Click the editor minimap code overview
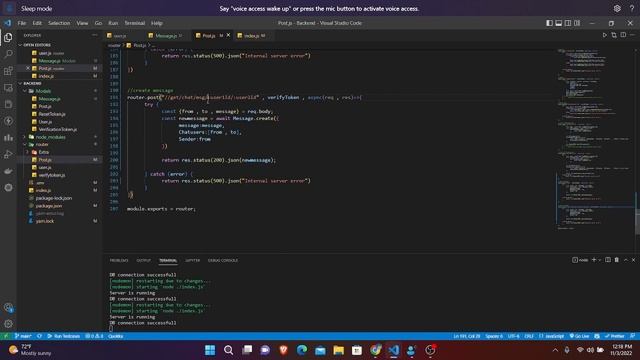This screenshot has width=640, height=360. [x=594, y=139]
